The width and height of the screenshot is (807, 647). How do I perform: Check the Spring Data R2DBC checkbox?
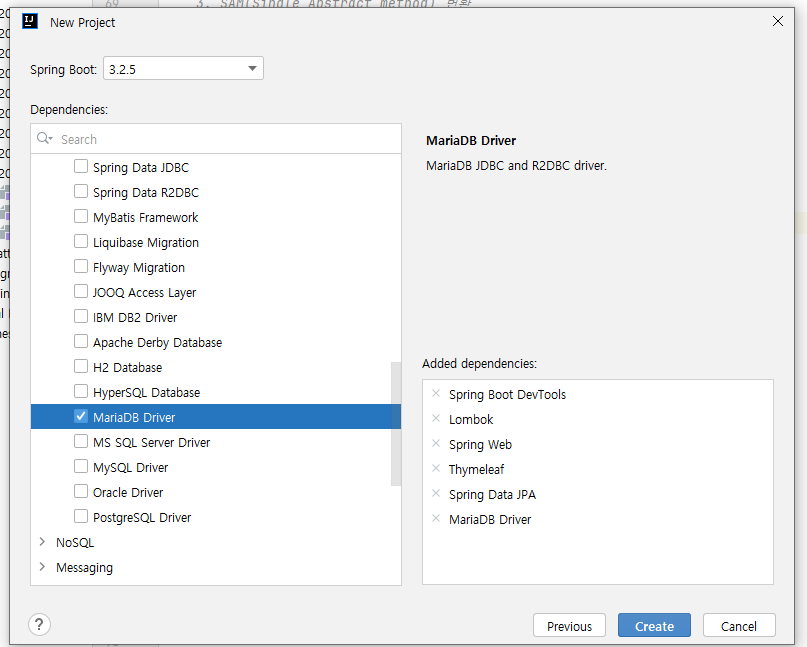click(x=81, y=191)
